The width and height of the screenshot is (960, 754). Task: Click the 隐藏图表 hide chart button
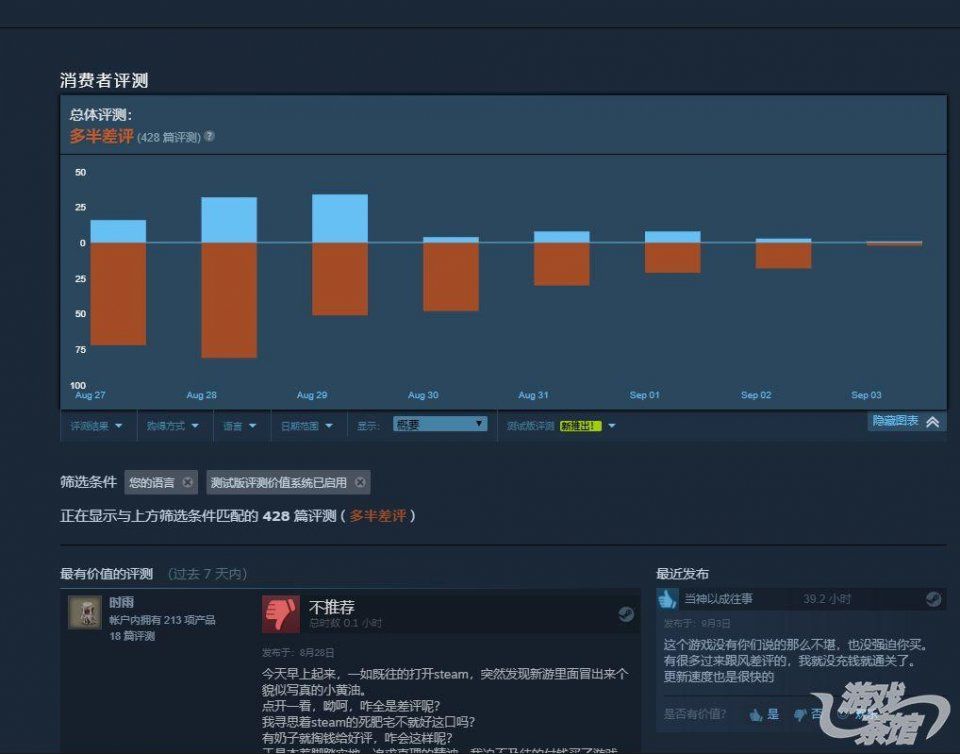[907, 422]
